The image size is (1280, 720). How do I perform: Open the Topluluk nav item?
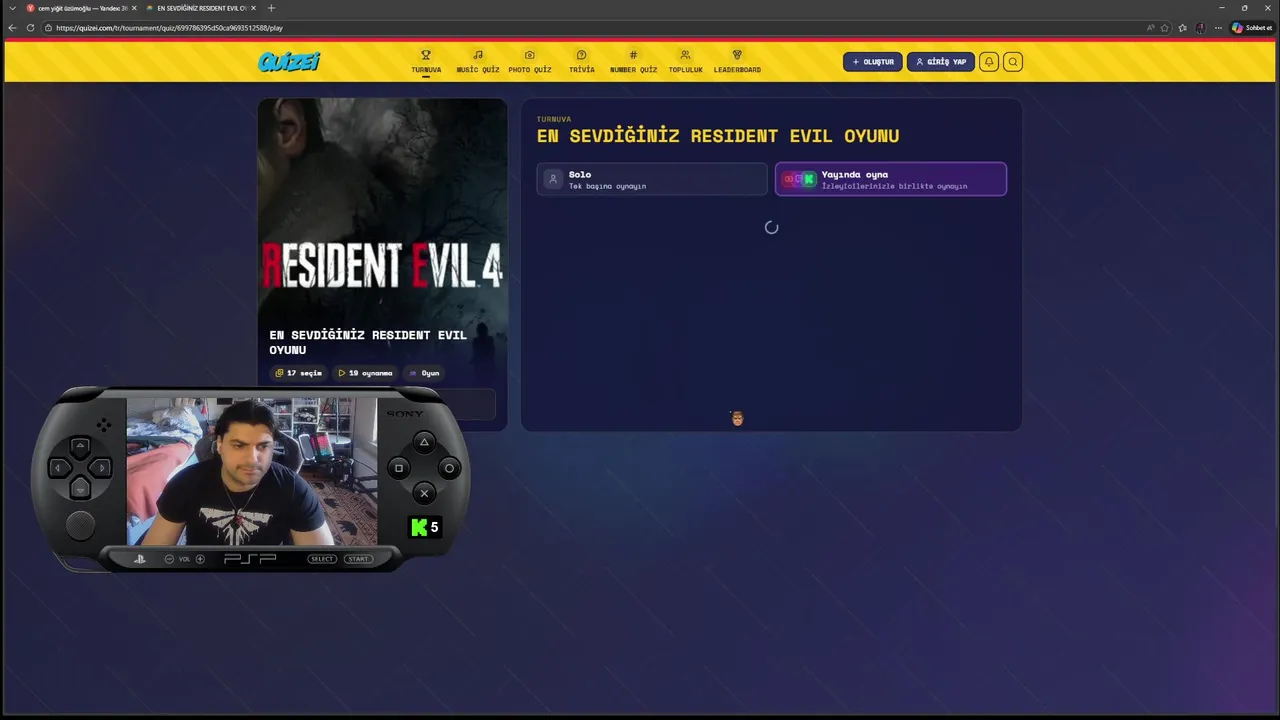point(685,62)
